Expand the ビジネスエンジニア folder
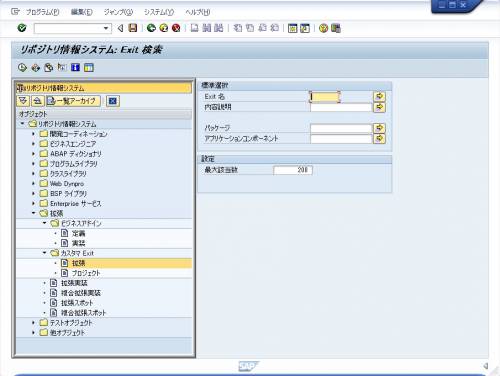Image resolution: width=500 pixels, height=376 pixels. coord(33,144)
